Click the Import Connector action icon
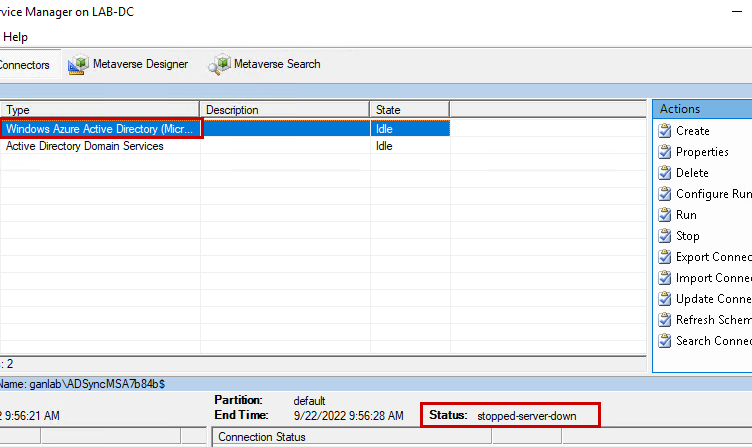 click(665, 278)
